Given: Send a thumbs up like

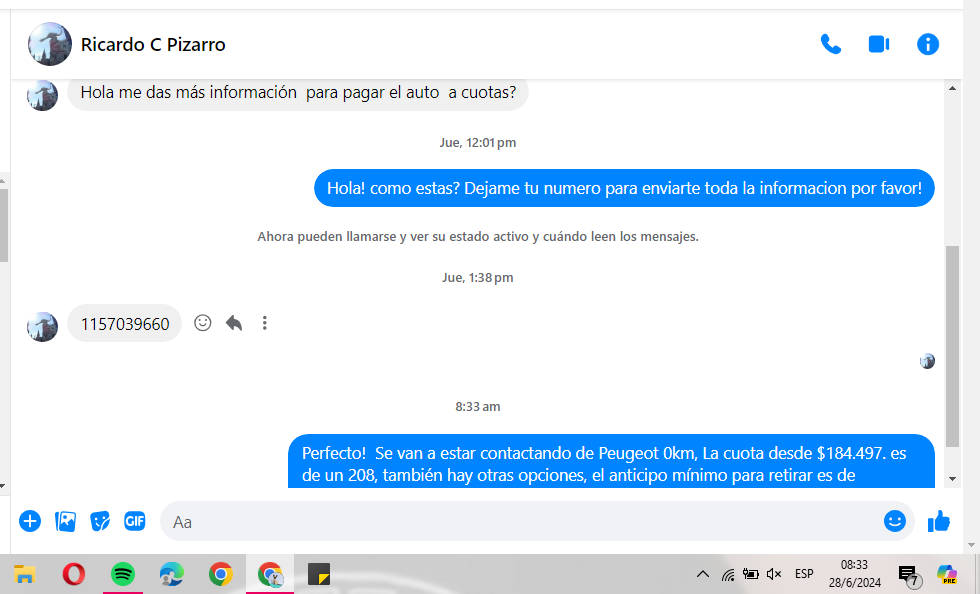Looking at the screenshot, I should click(x=938, y=521).
